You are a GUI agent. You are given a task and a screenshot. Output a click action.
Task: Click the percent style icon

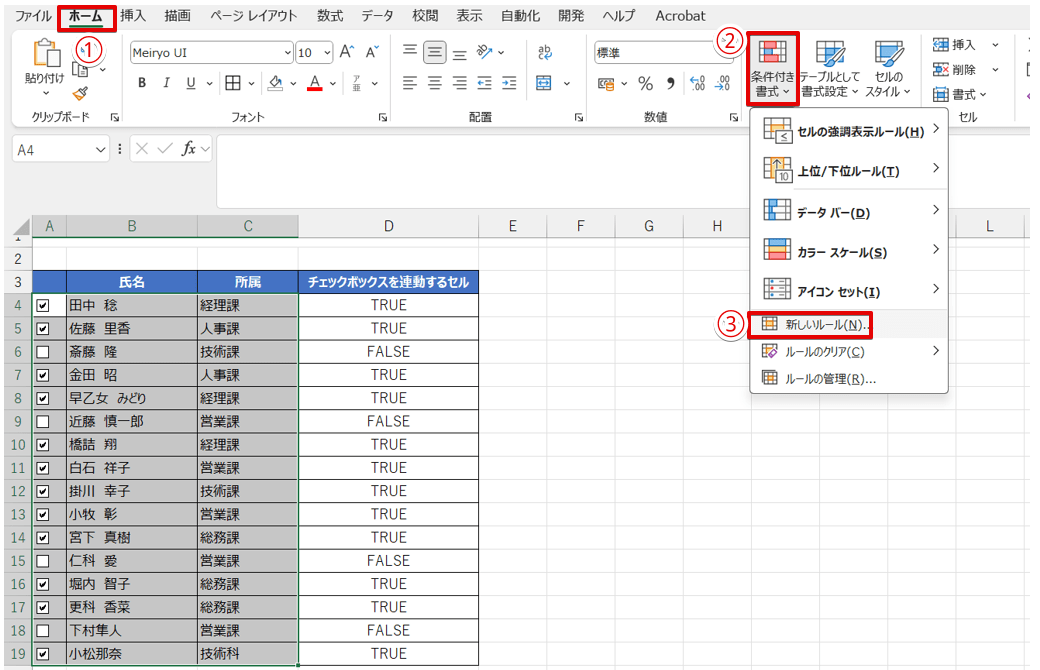click(645, 84)
